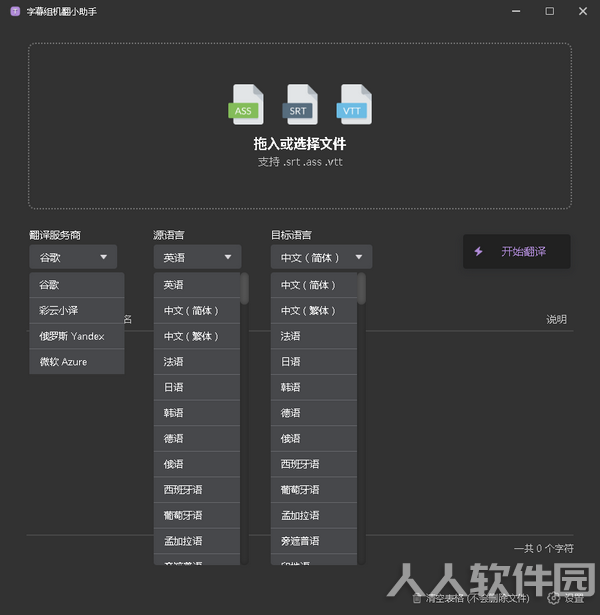Select 西班牙语 in source language list

coord(197,489)
